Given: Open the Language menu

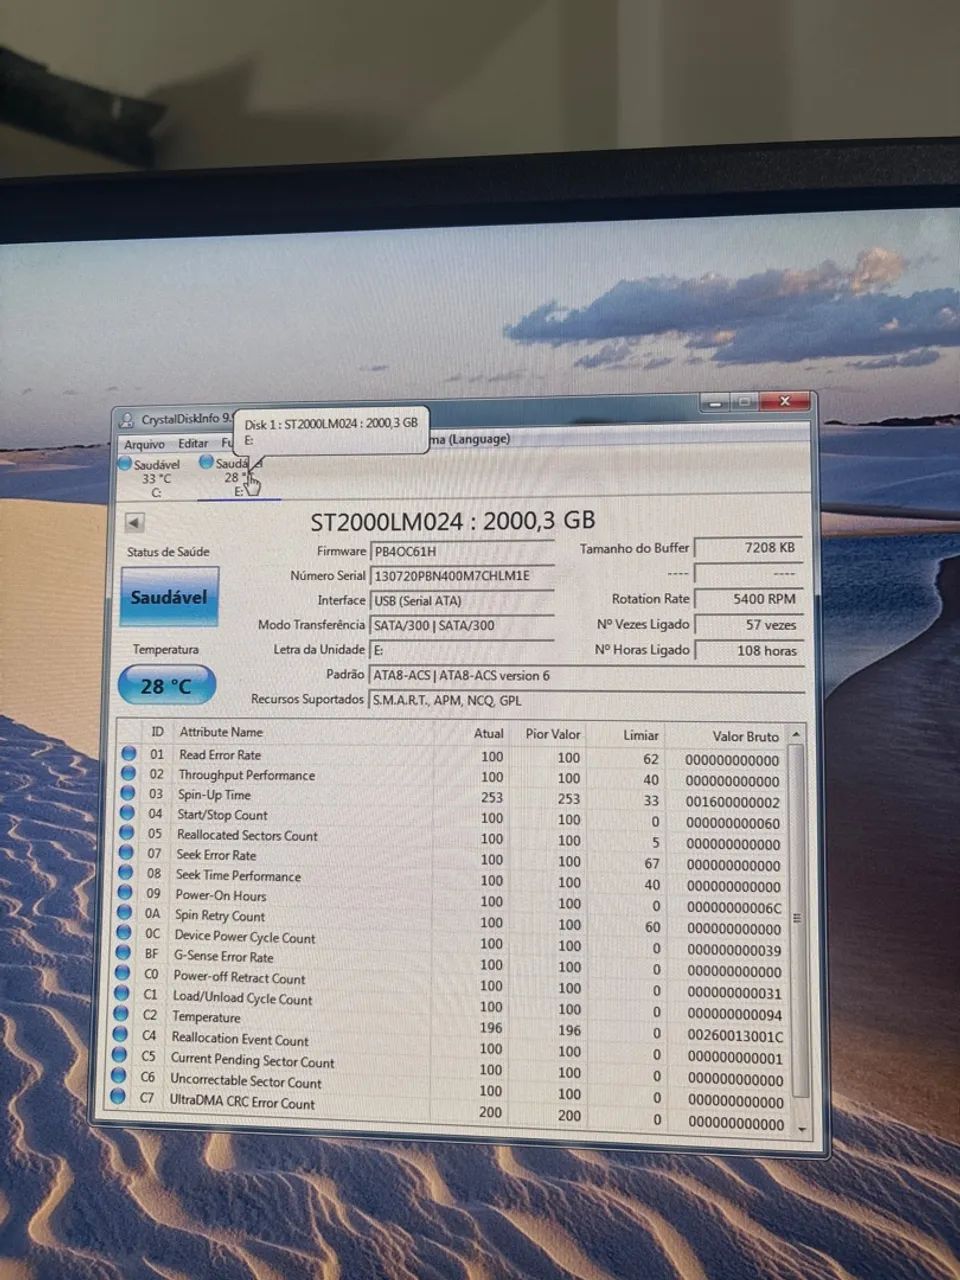Looking at the screenshot, I should (471, 439).
